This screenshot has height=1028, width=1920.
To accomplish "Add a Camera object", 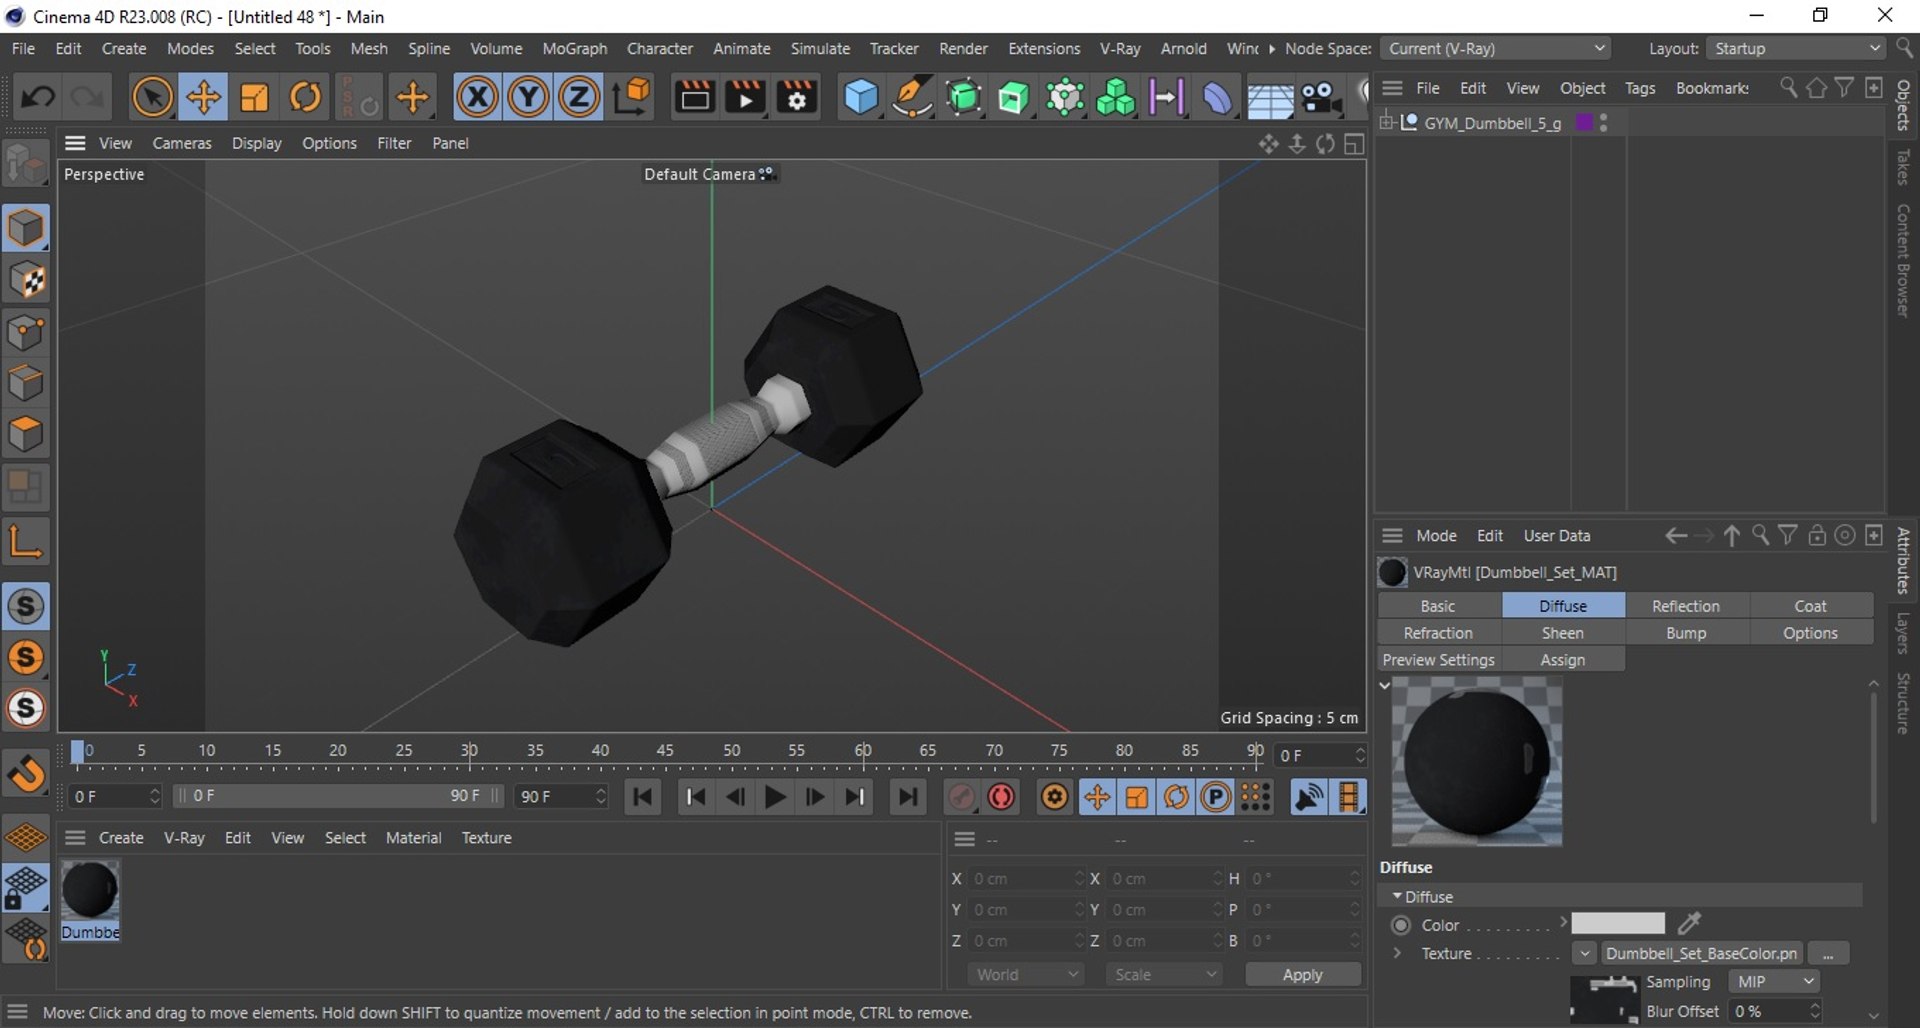I will [1320, 97].
